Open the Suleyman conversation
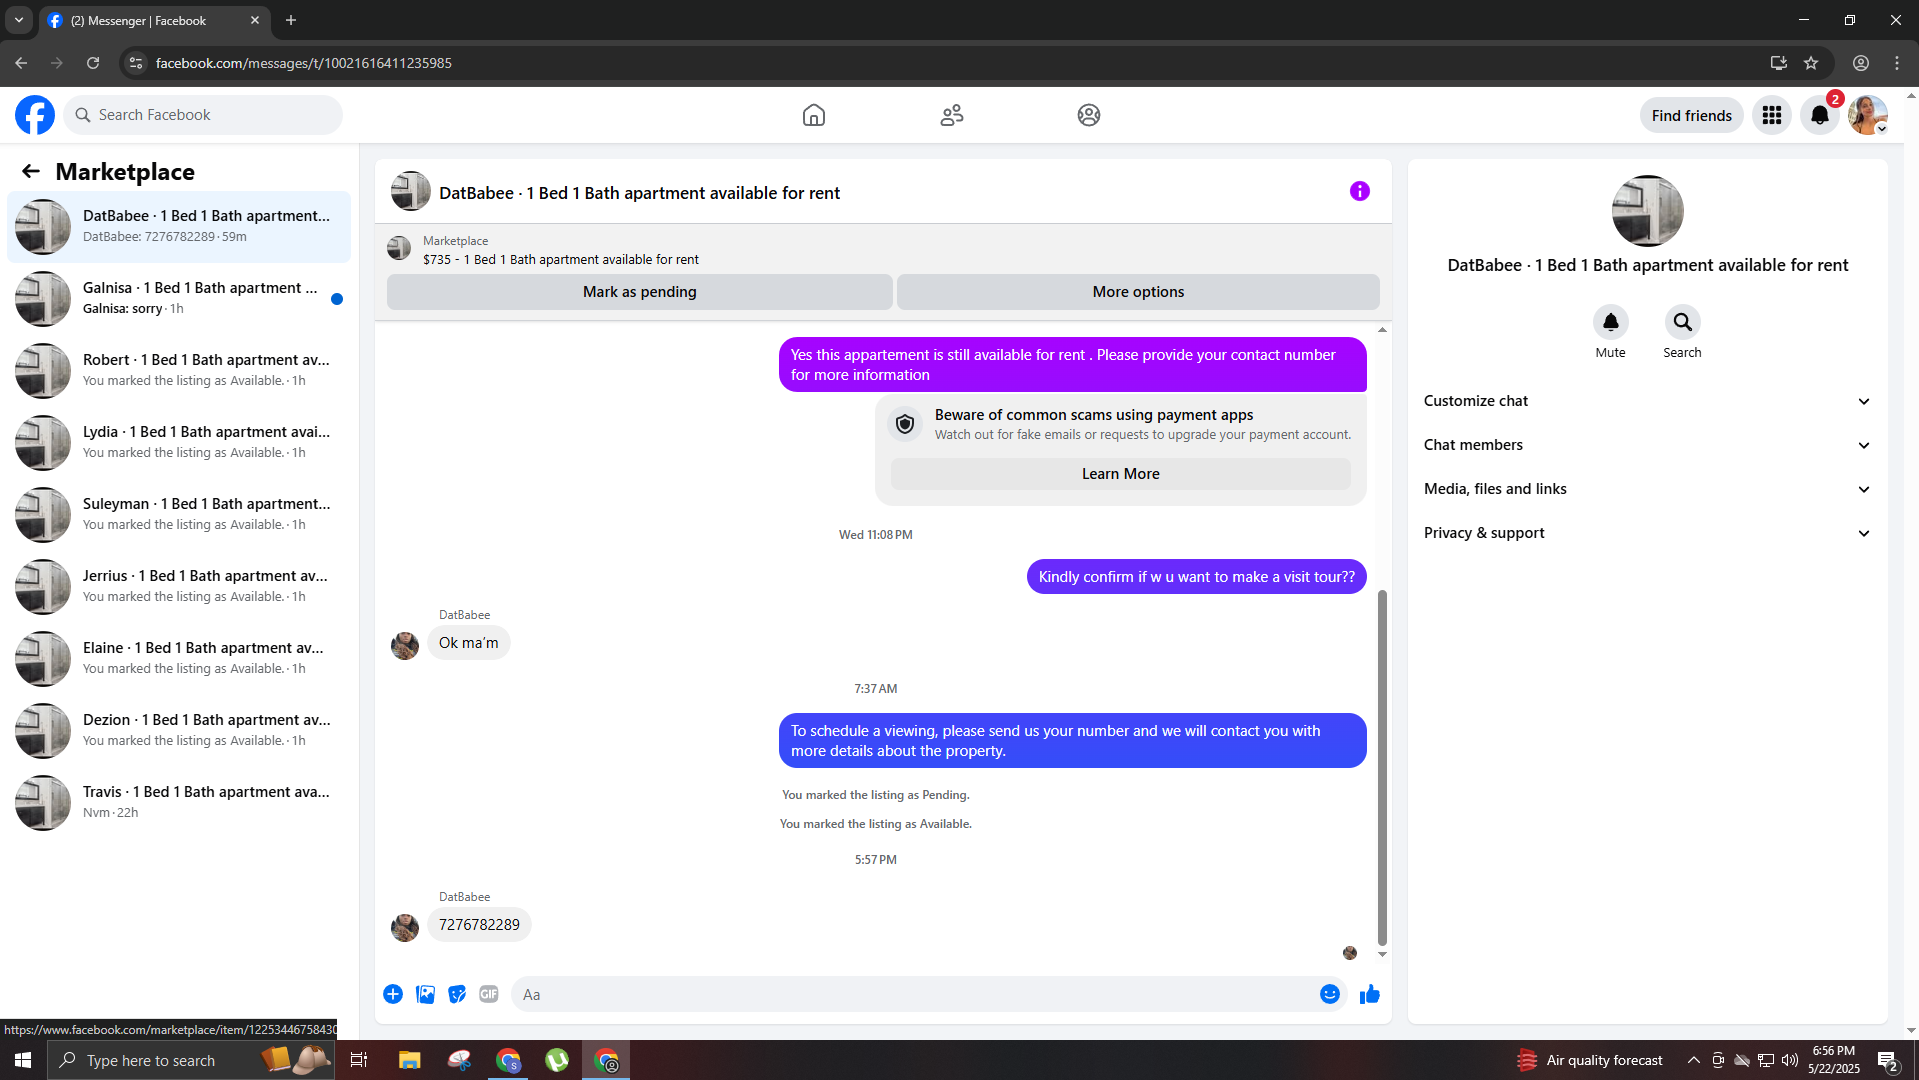The width and height of the screenshot is (1919, 1080). [179, 514]
